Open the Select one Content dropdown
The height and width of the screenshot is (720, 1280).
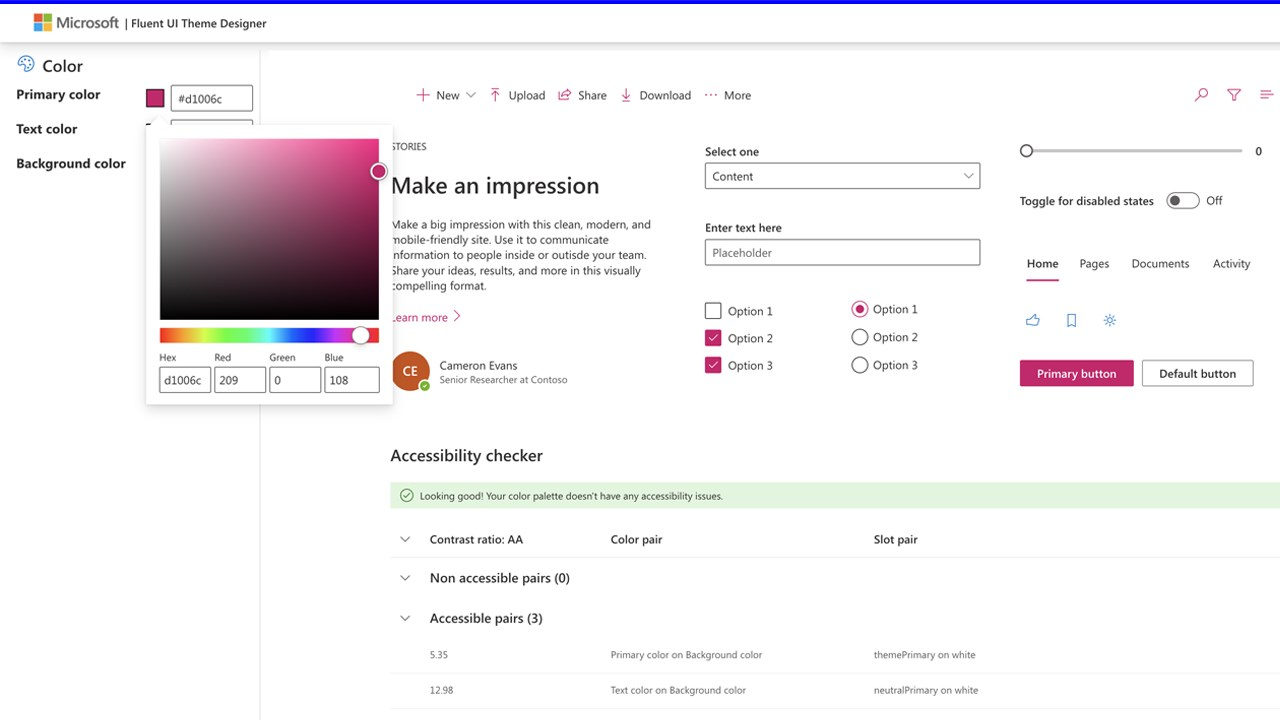point(842,176)
